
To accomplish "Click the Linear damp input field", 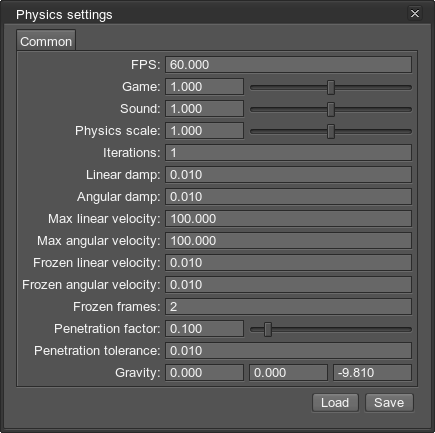I will (x=288, y=175).
